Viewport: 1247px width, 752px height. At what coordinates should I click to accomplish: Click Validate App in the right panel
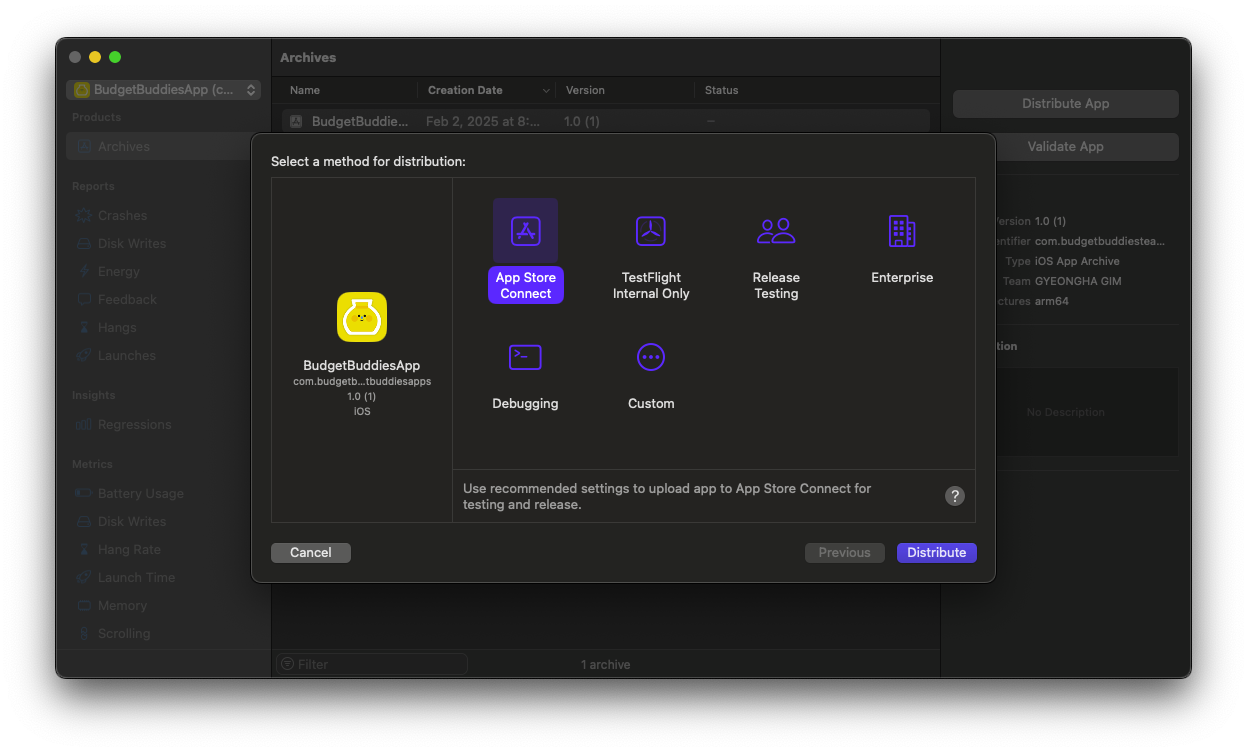[x=1066, y=147]
